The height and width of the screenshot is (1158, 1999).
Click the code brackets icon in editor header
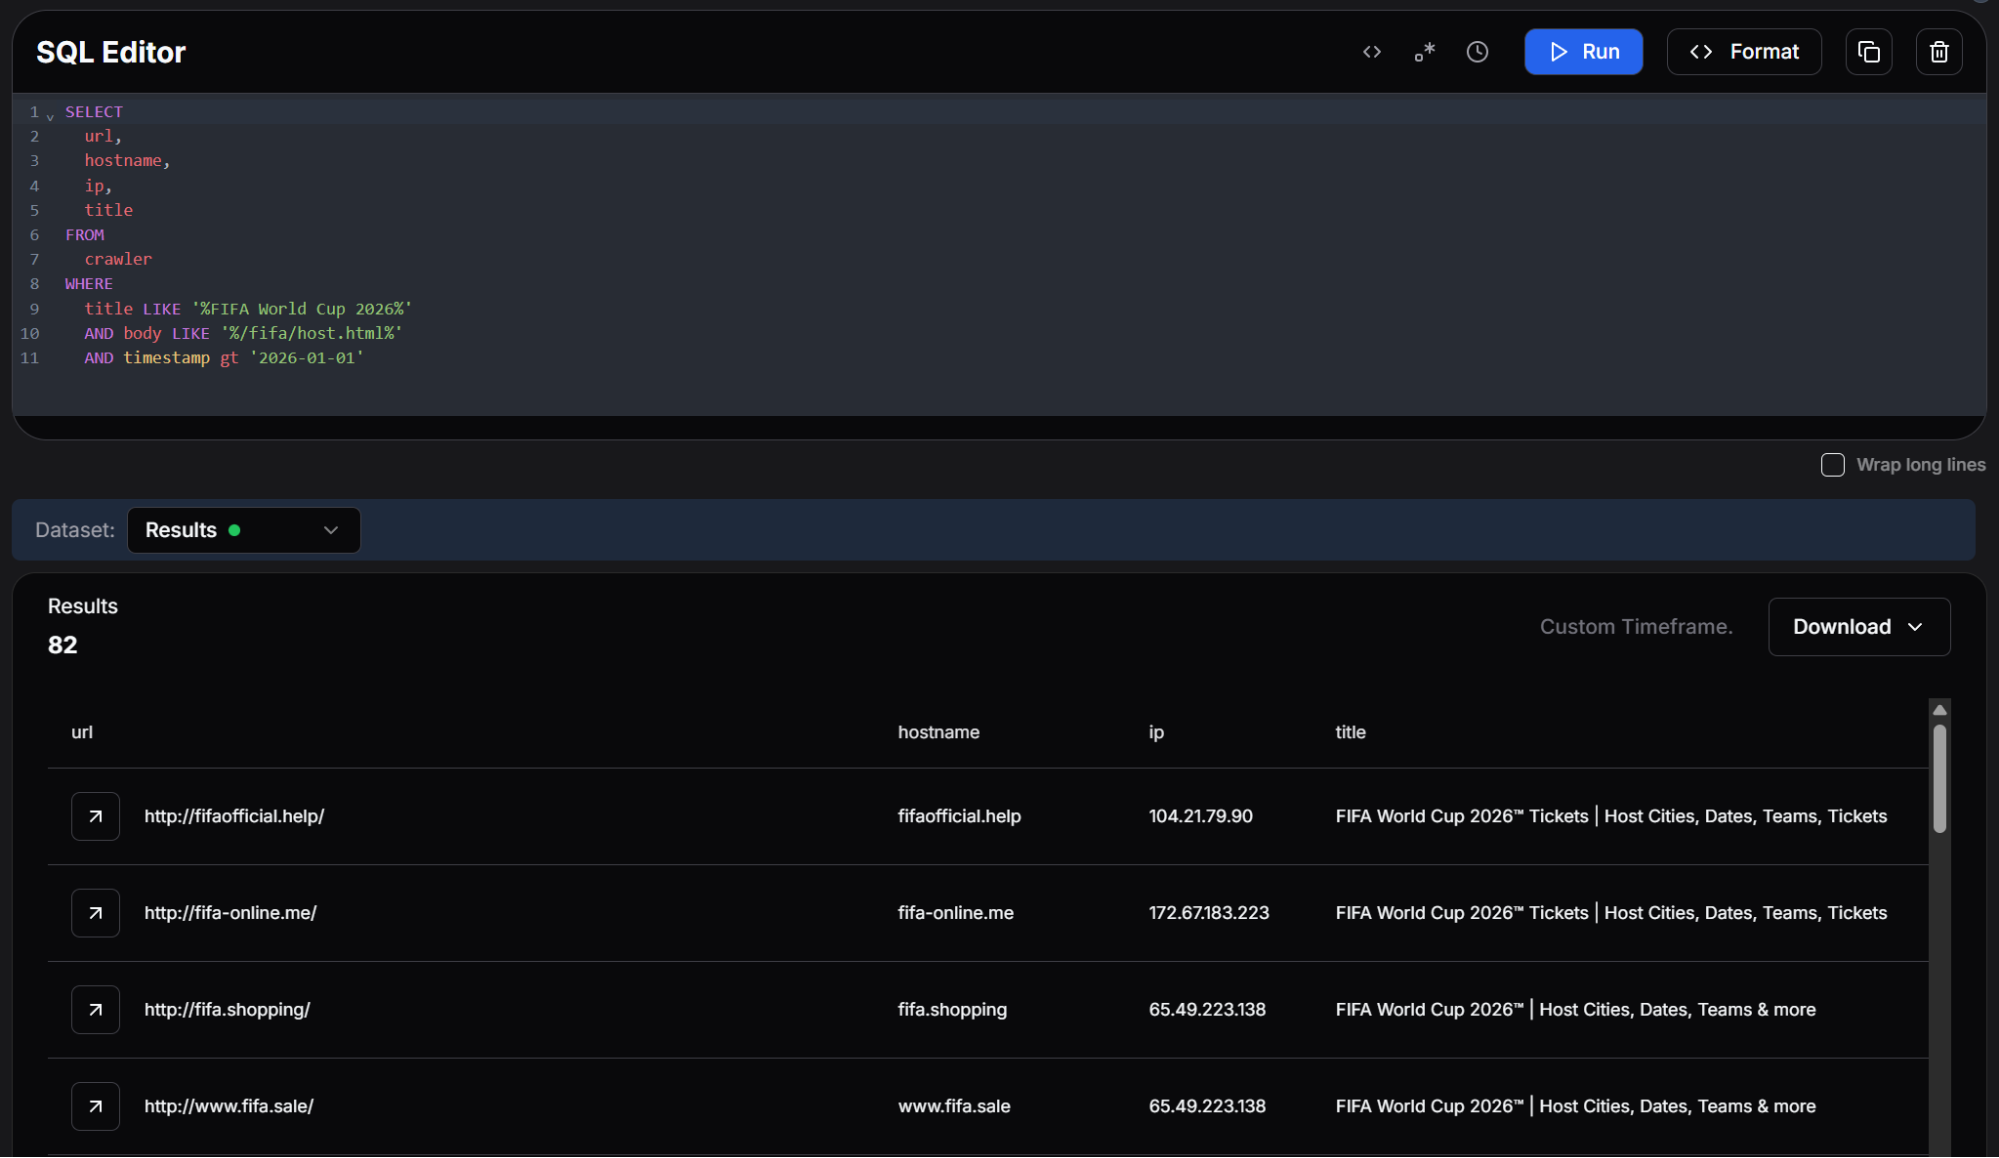[1372, 52]
